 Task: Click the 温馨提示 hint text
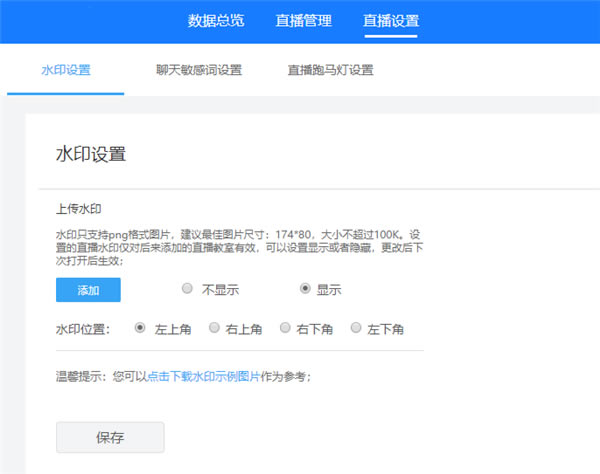click(x=100, y=376)
